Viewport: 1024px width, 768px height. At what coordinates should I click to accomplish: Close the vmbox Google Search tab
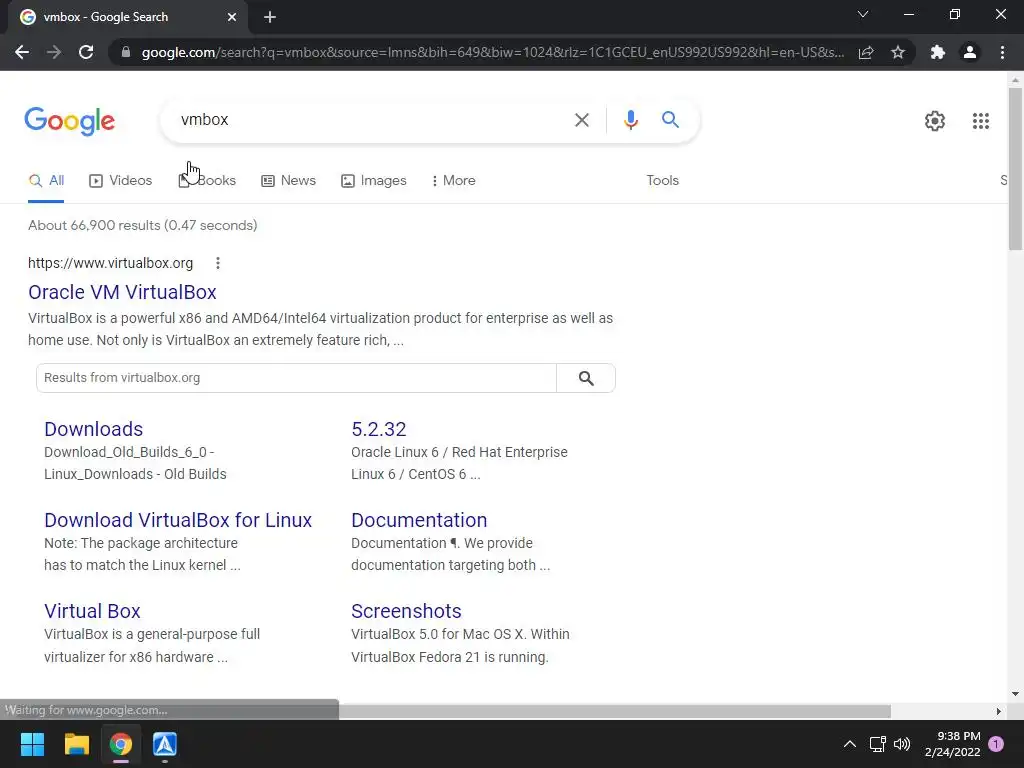click(232, 17)
